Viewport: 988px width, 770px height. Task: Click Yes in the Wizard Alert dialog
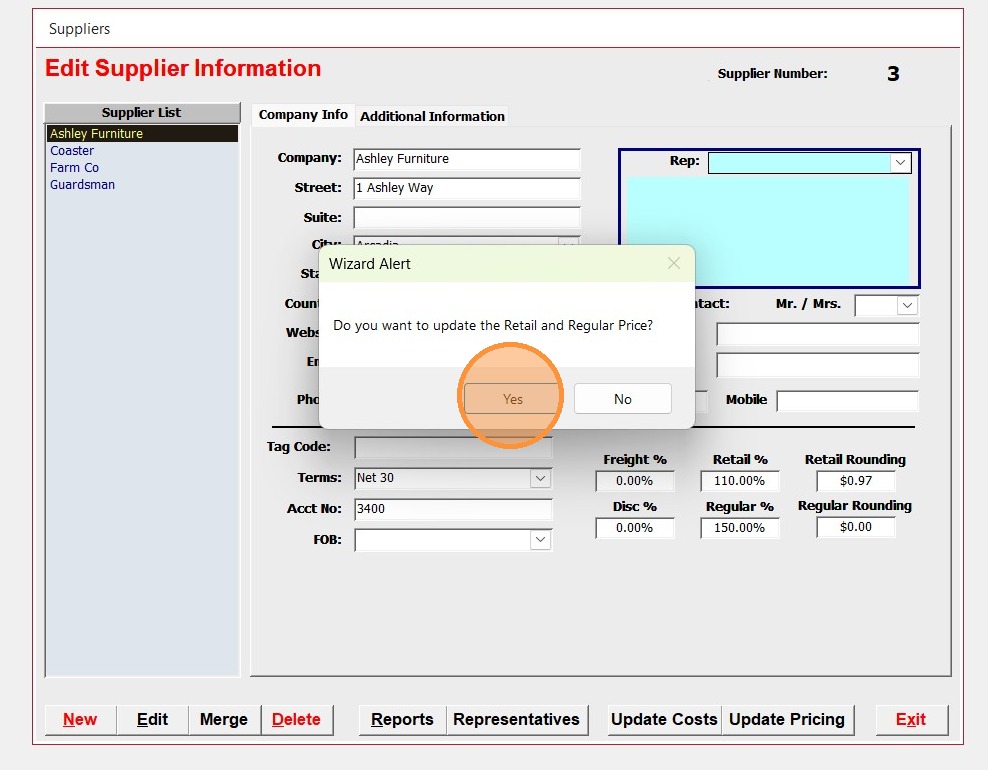coord(512,399)
